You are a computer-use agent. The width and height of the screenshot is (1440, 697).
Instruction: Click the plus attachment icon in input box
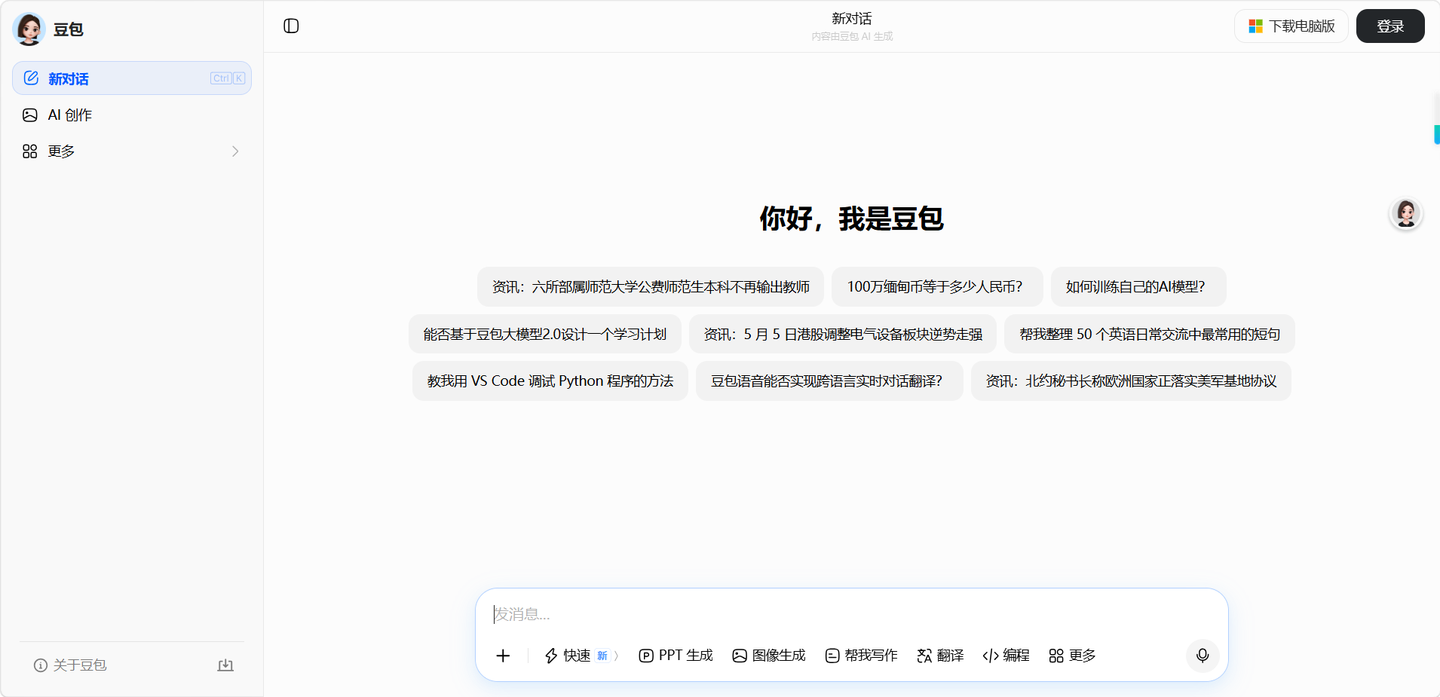tap(503, 656)
